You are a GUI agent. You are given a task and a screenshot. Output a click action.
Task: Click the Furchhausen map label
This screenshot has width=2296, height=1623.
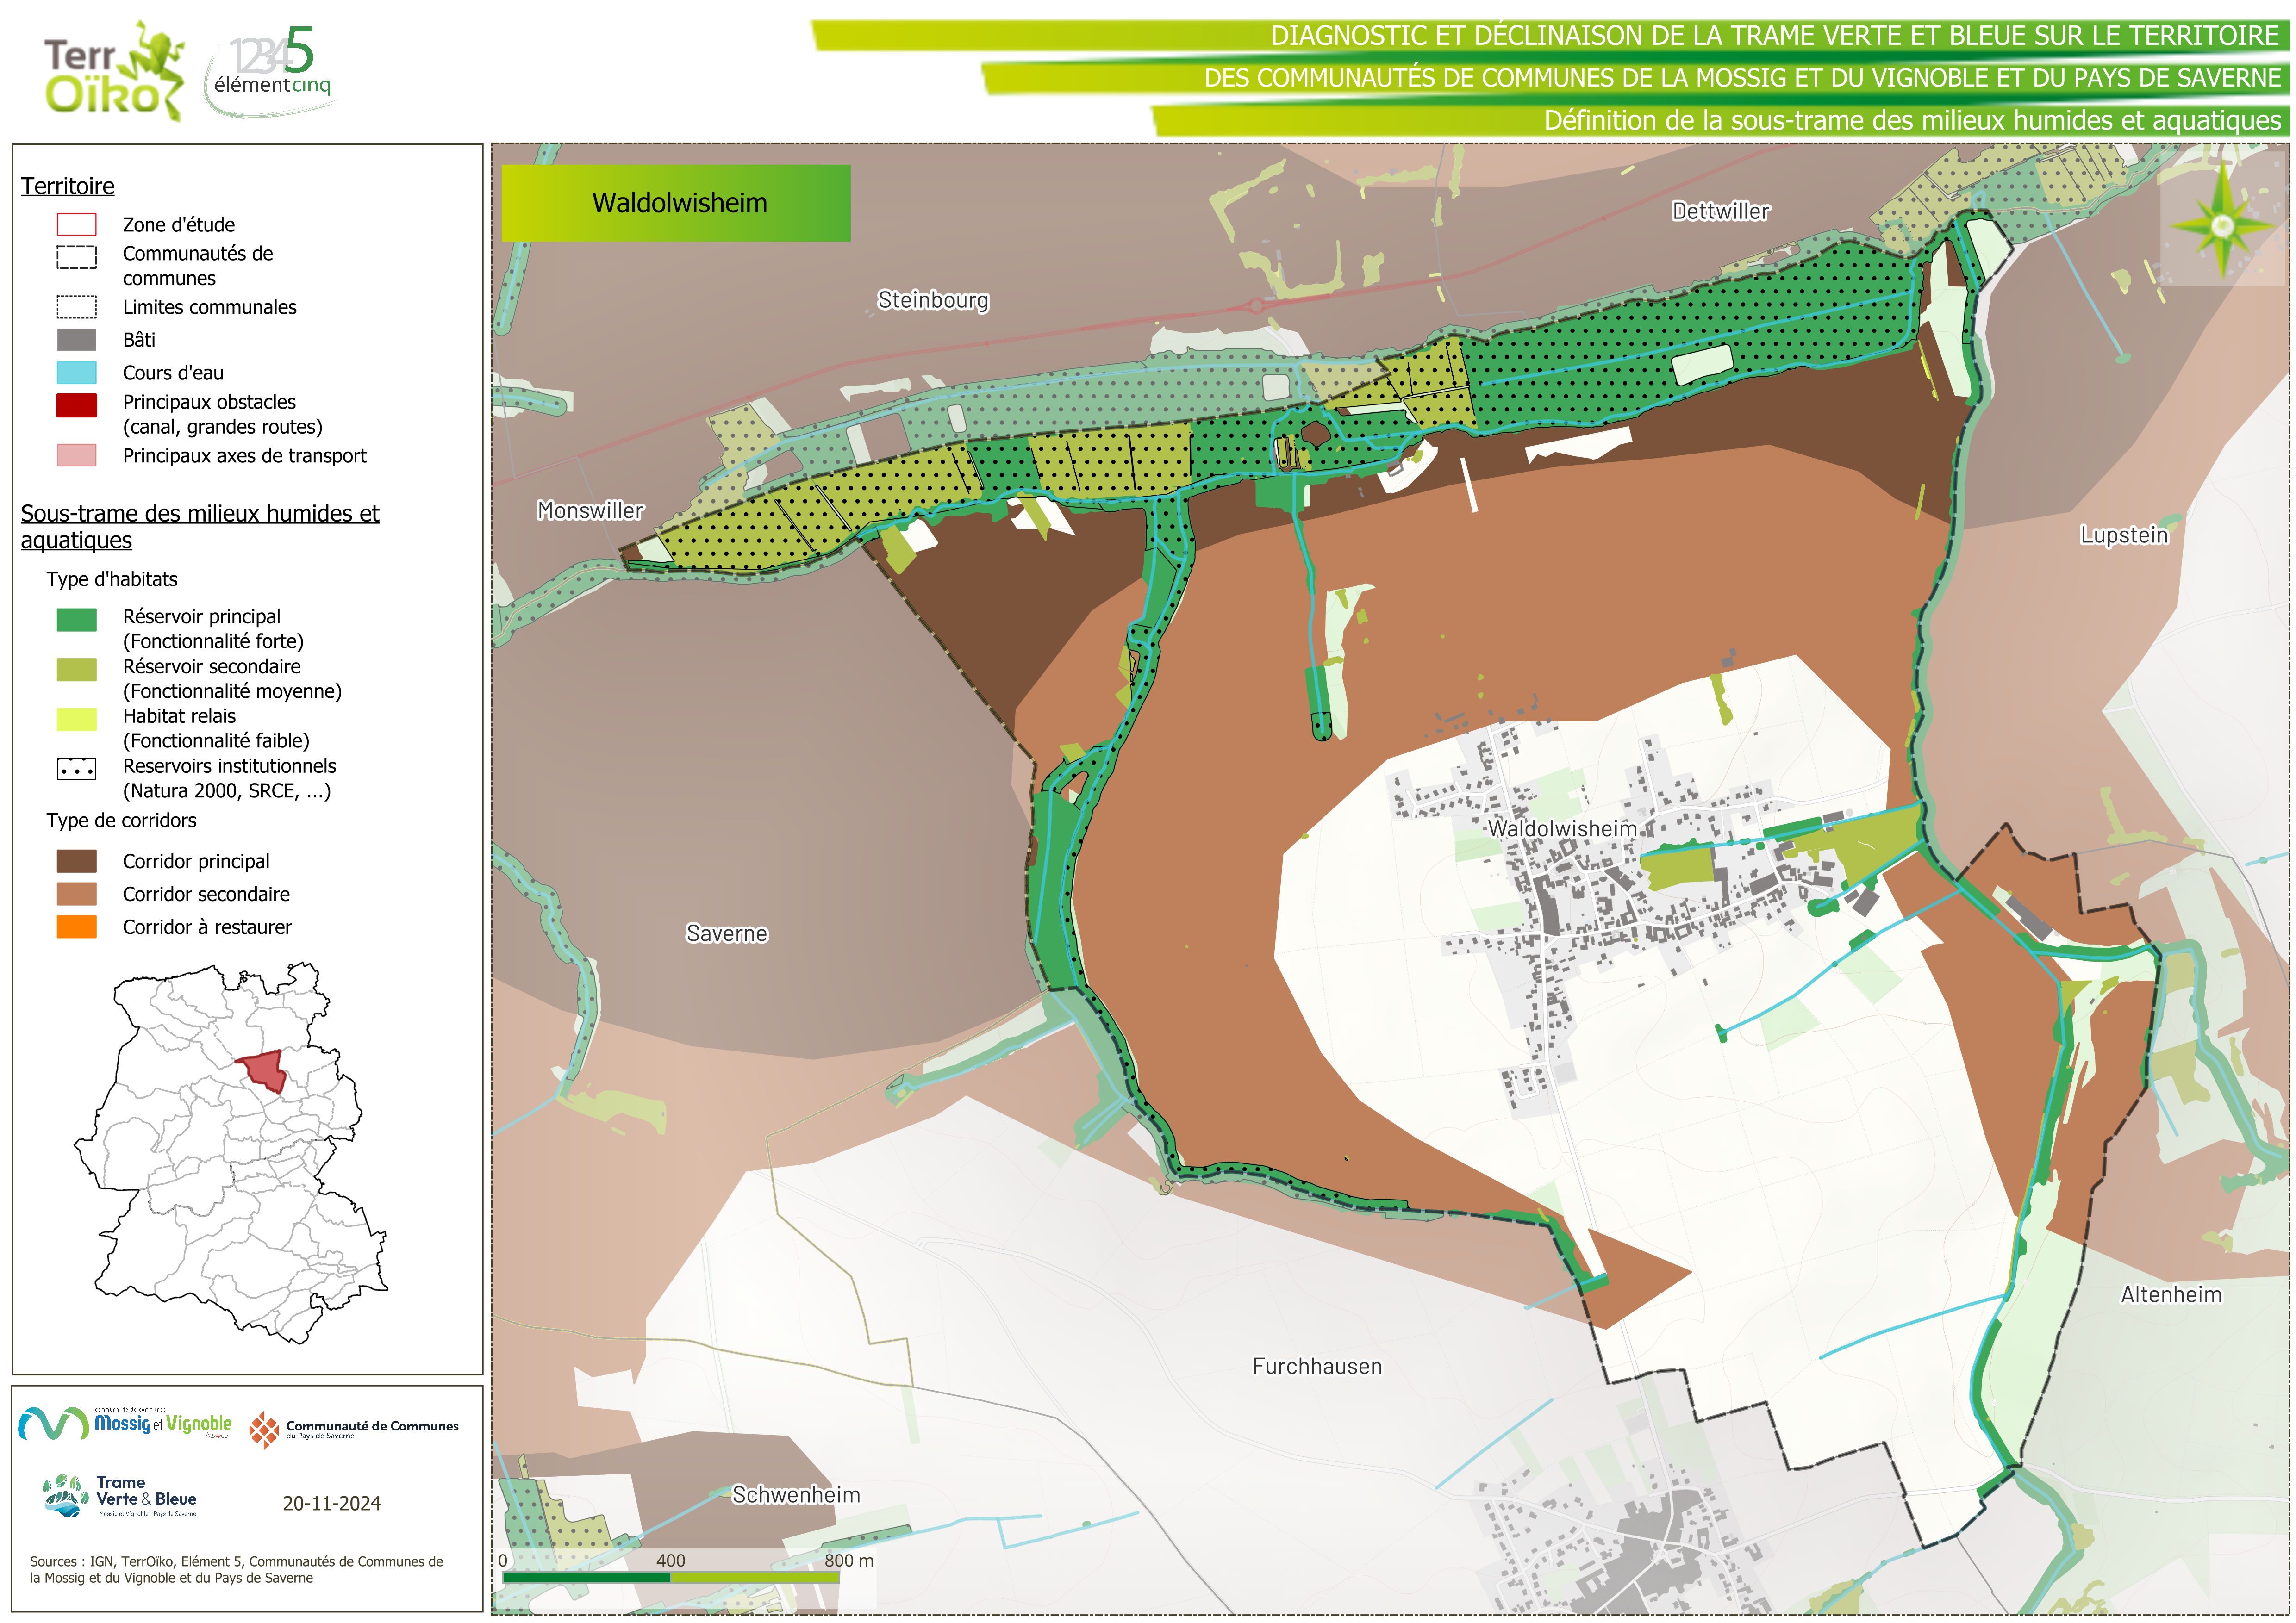1317,1366
